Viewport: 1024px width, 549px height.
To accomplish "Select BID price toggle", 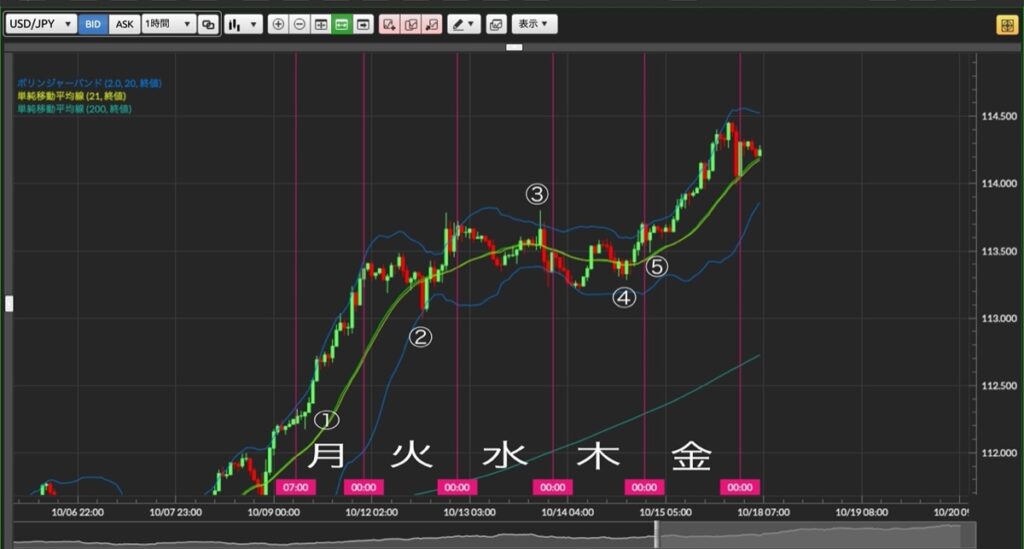I will 93,24.
